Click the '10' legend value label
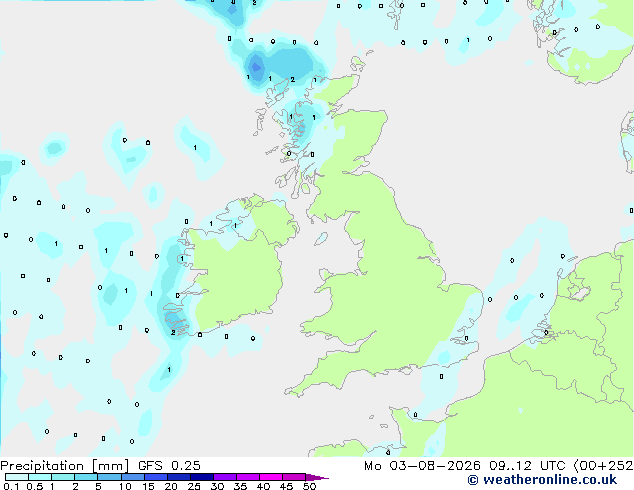 (125, 486)
